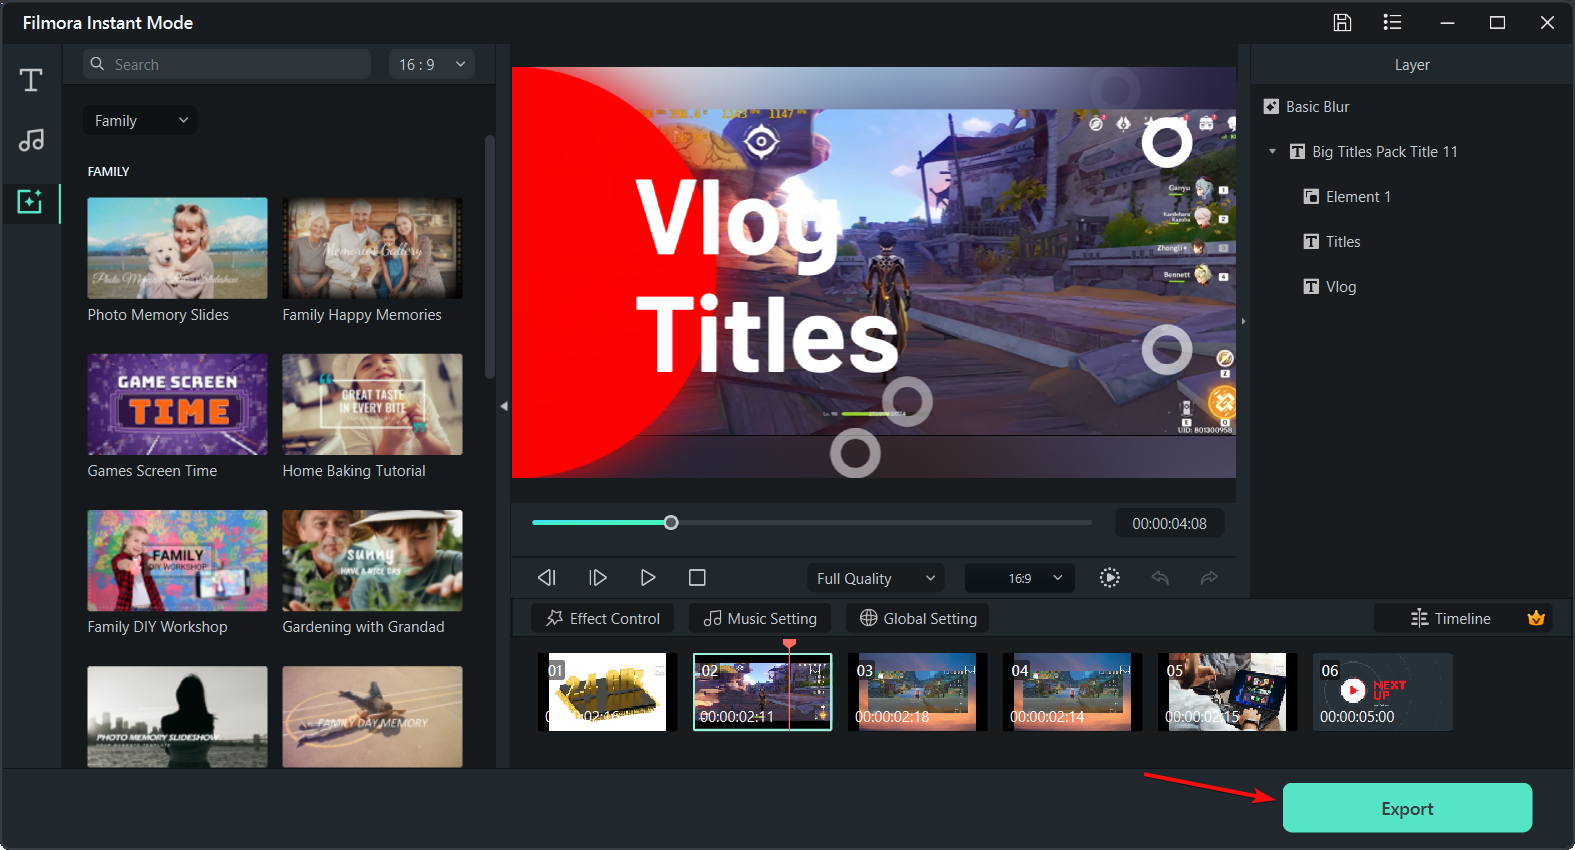Click the Element 1 layer icon
This screenshot has height=850, width=1575.
[1311, 196]
